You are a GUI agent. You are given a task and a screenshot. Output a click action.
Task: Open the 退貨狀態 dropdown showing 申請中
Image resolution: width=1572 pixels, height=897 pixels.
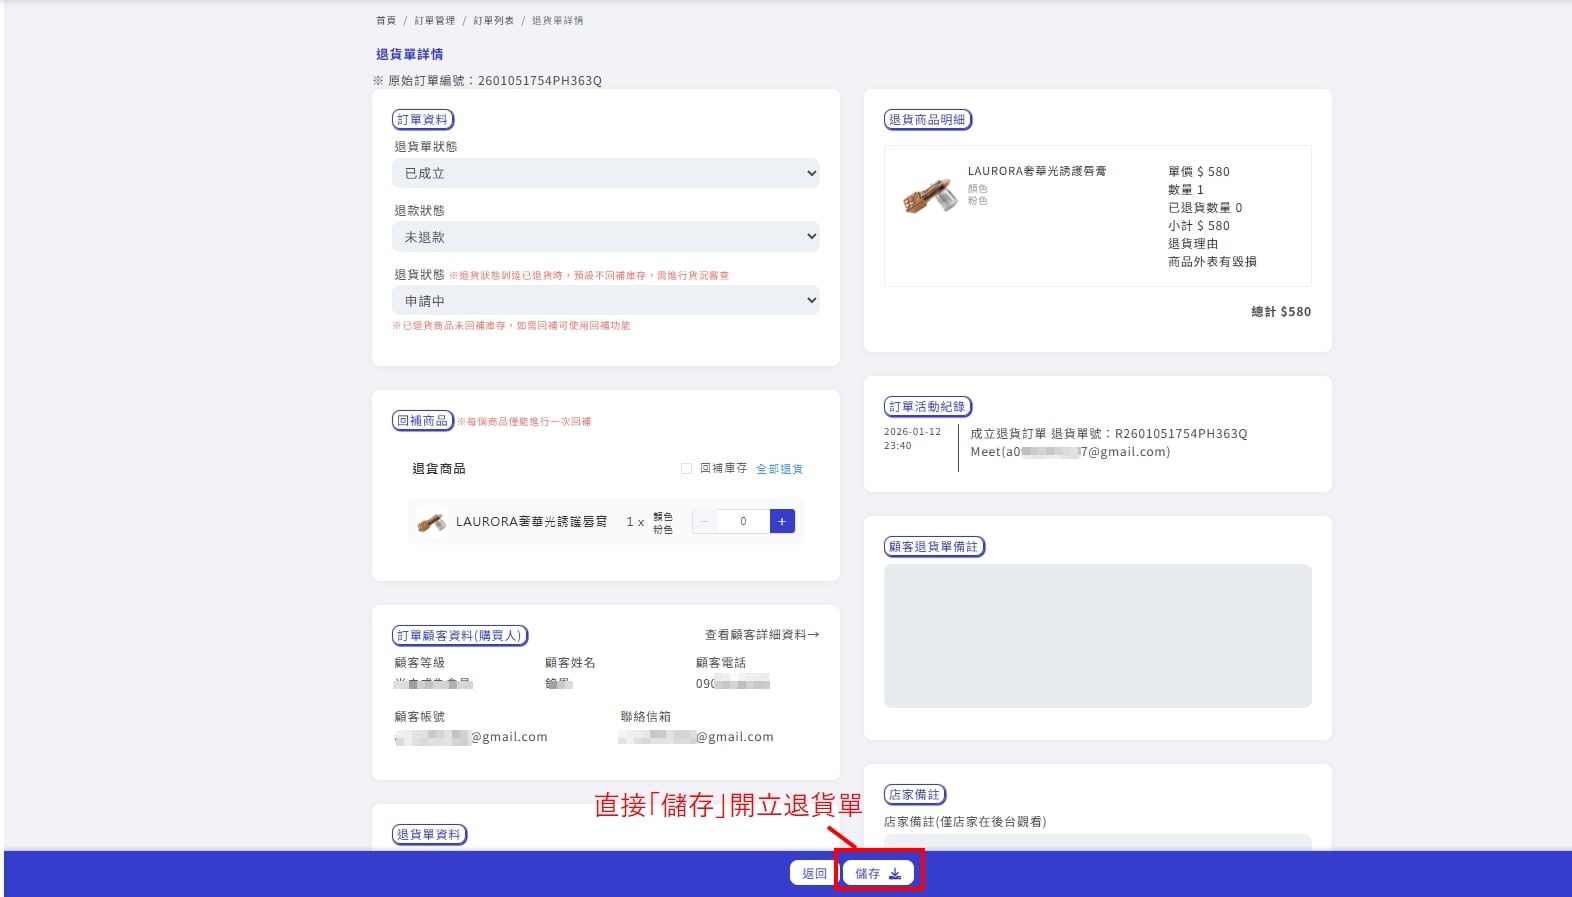tap(606, 300)
